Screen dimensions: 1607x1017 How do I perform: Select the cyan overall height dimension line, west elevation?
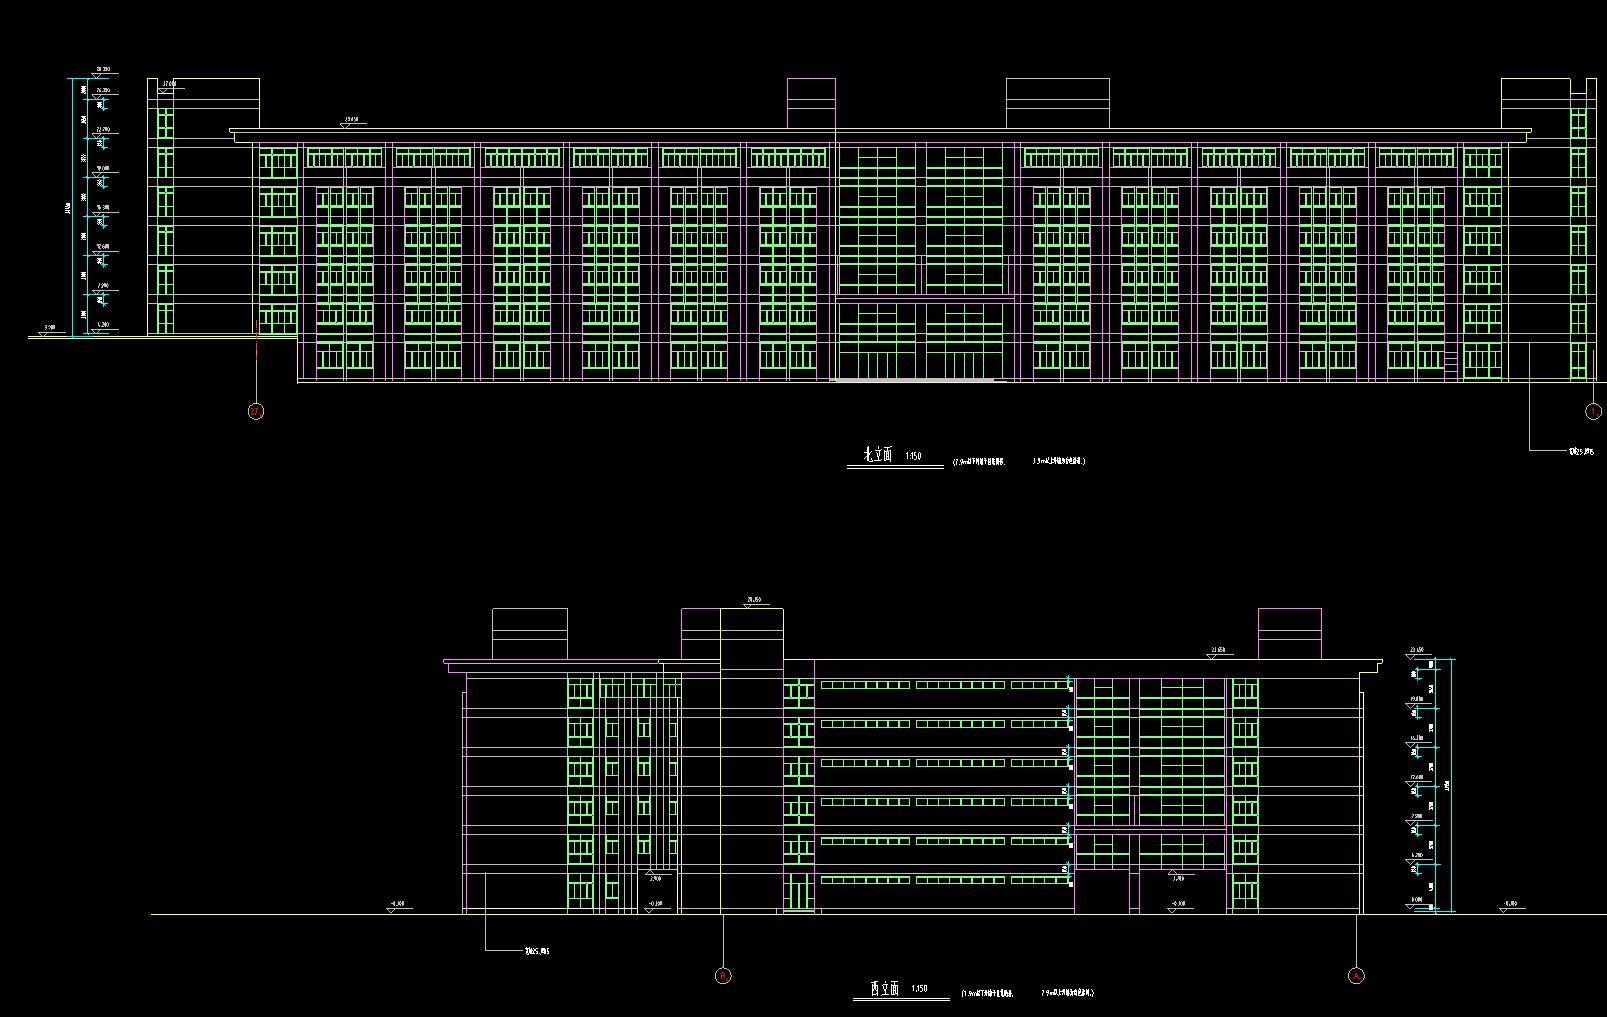click(x=1452, y=785)
